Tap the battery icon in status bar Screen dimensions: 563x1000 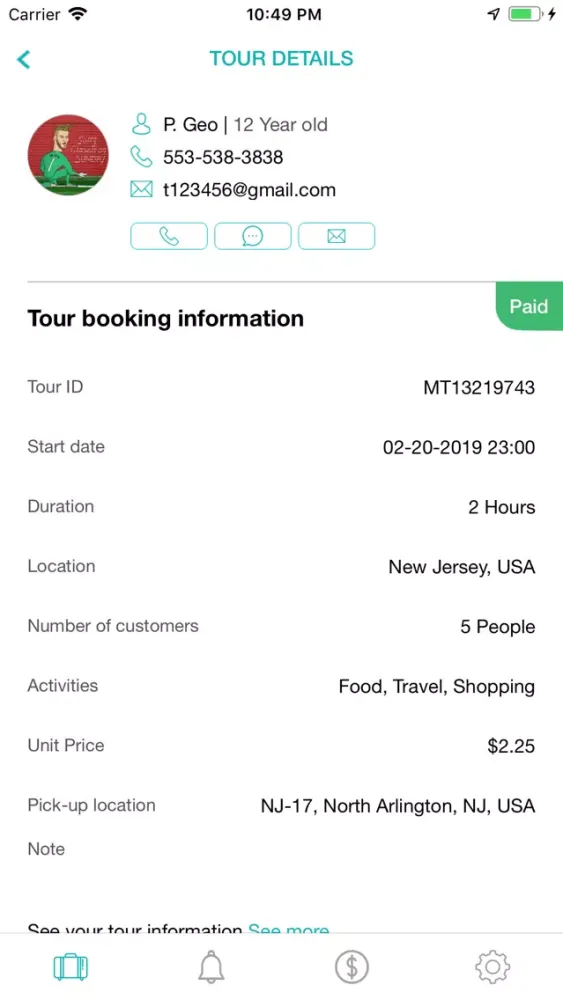pyautogui.click(x=525, y=14)
